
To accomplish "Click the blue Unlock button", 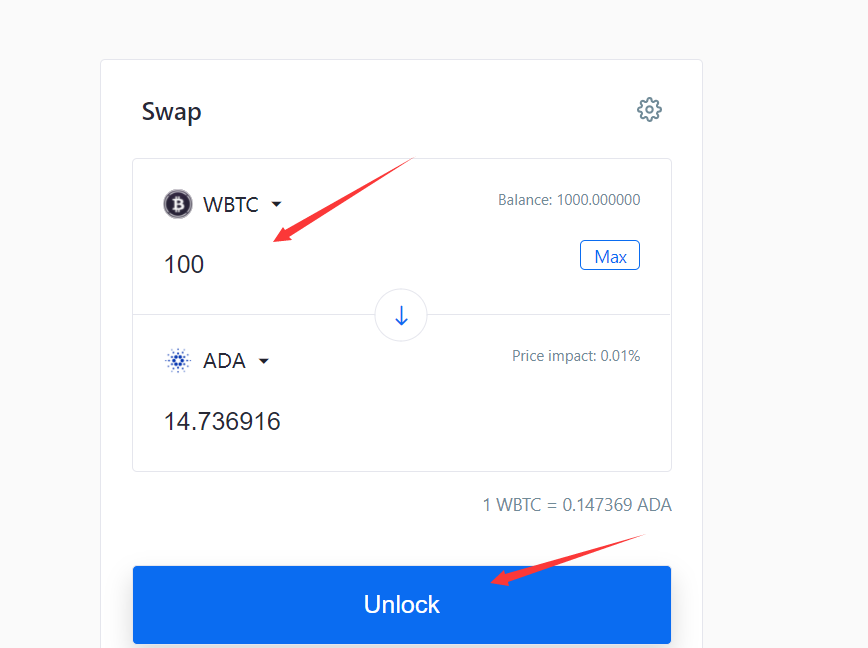I will point(402,604).
